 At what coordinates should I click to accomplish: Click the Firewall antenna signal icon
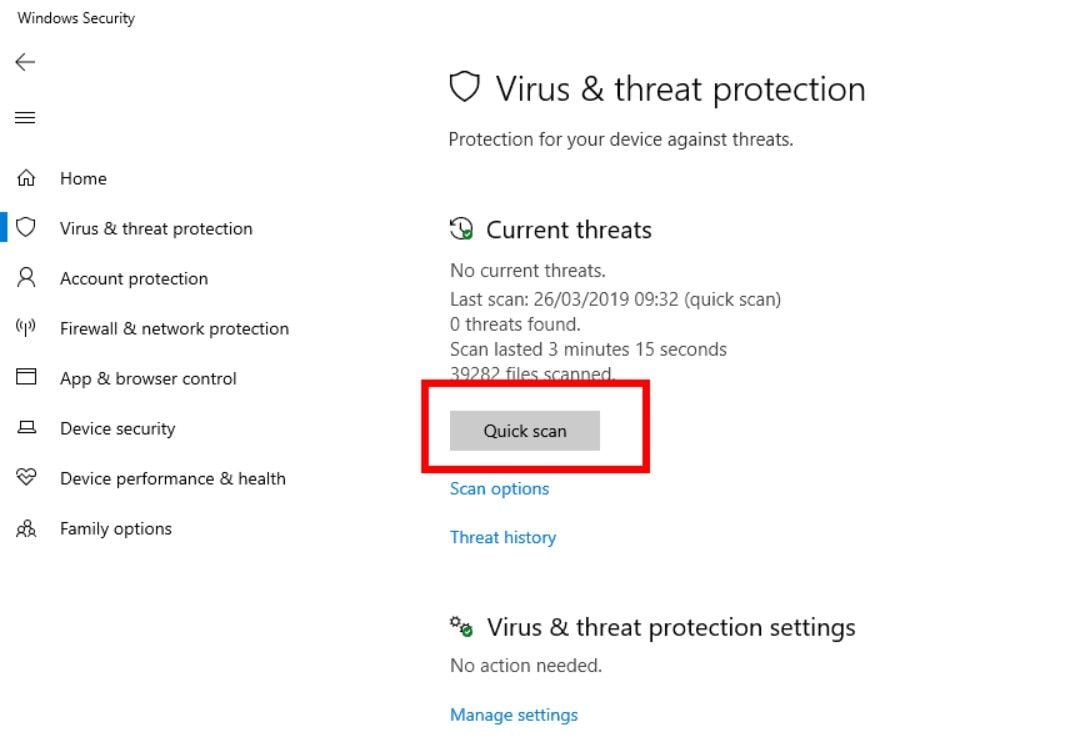27,328
